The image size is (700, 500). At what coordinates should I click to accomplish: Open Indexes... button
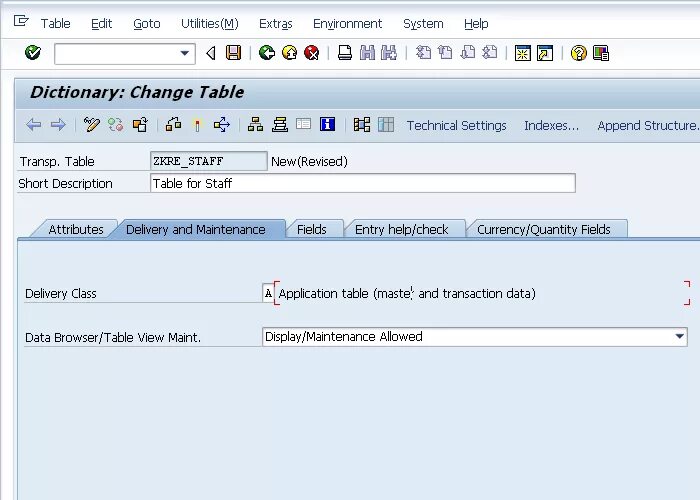point(551,125)
